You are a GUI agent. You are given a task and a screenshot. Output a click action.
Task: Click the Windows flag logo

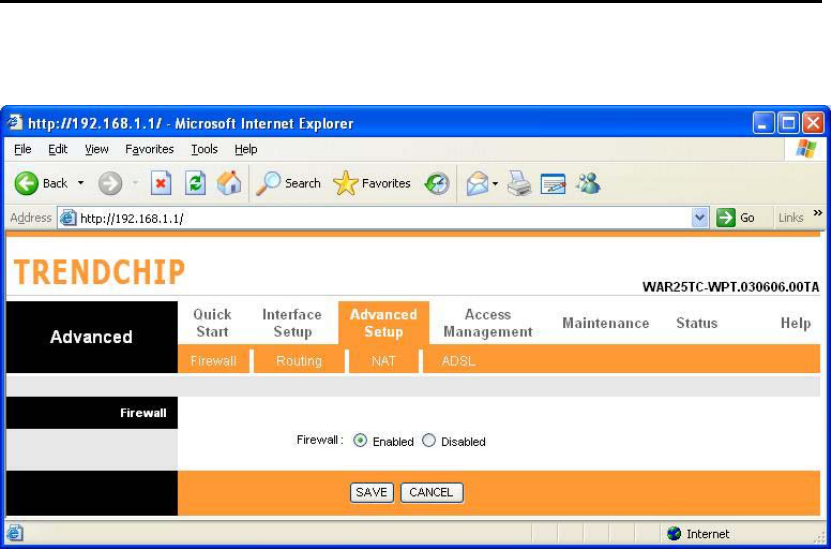pyautogui.click(x=806, y=149)
